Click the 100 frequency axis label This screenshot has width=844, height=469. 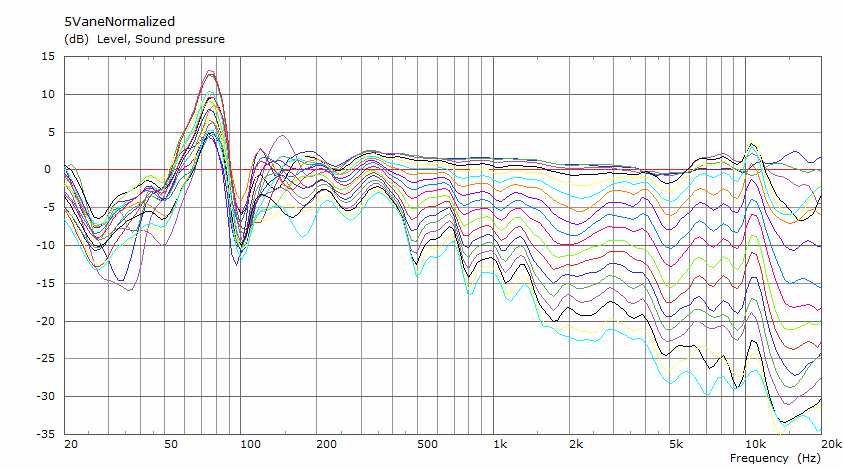tap(250, 444)
